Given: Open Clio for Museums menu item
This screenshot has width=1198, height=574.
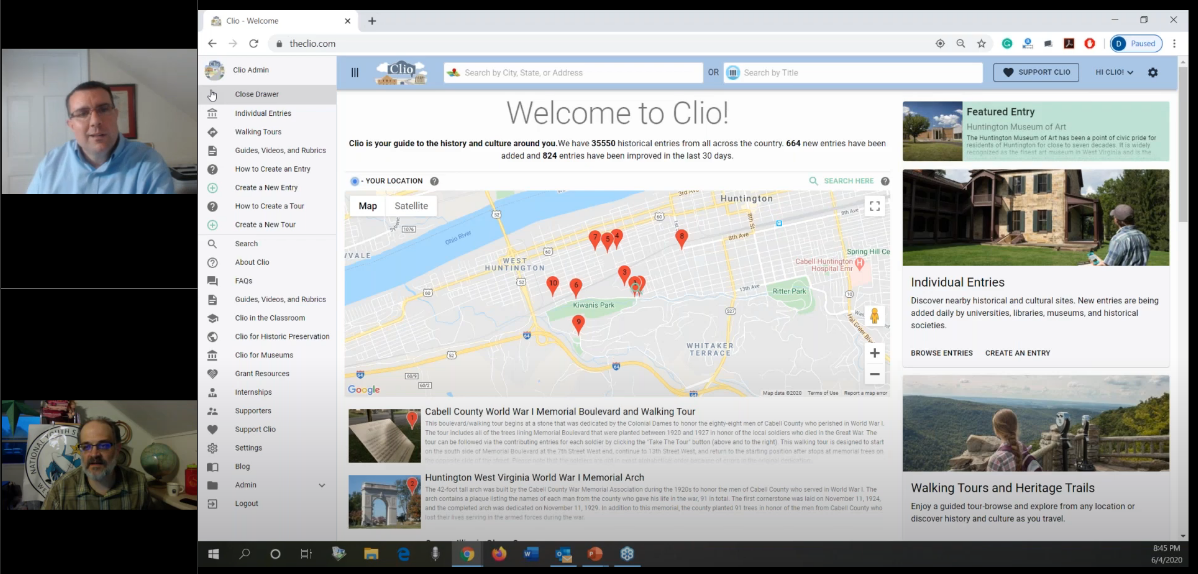Looking at the screenshot, I should click(264, 355).
